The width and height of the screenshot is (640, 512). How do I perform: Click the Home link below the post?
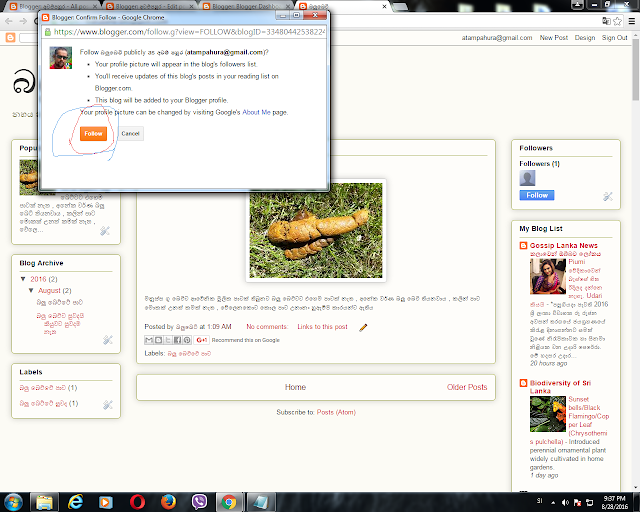pos(295,387)
